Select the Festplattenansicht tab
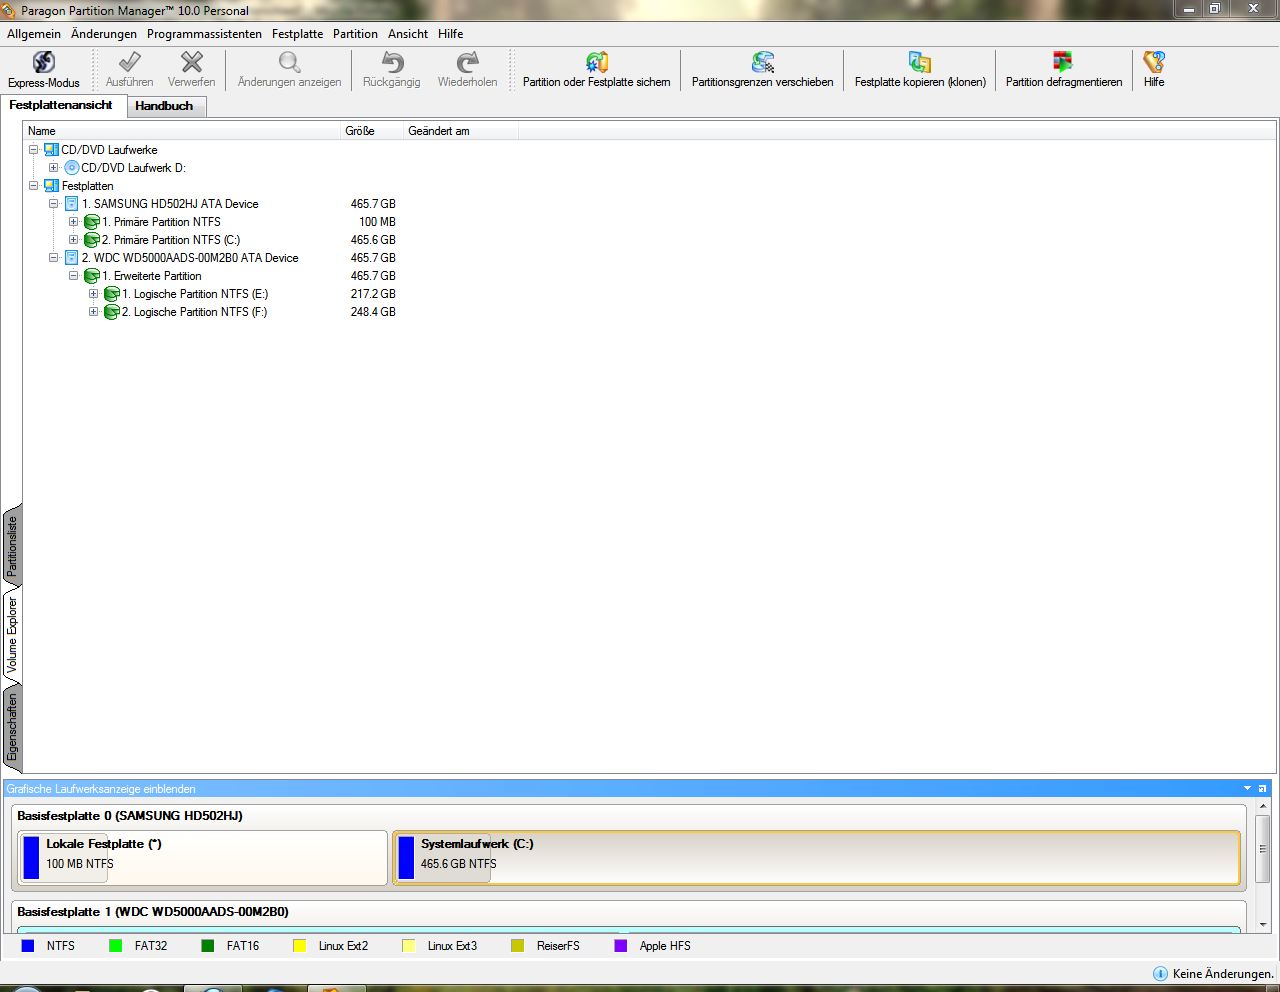The image size is (1280, 992). click(61, 105)
